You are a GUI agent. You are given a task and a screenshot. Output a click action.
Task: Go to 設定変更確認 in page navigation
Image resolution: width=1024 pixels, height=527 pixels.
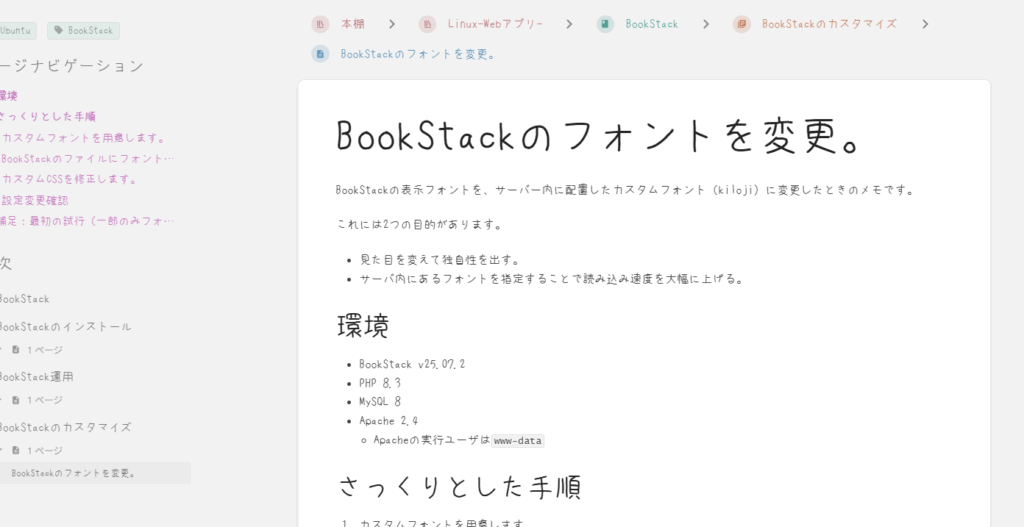coord(35,200)
